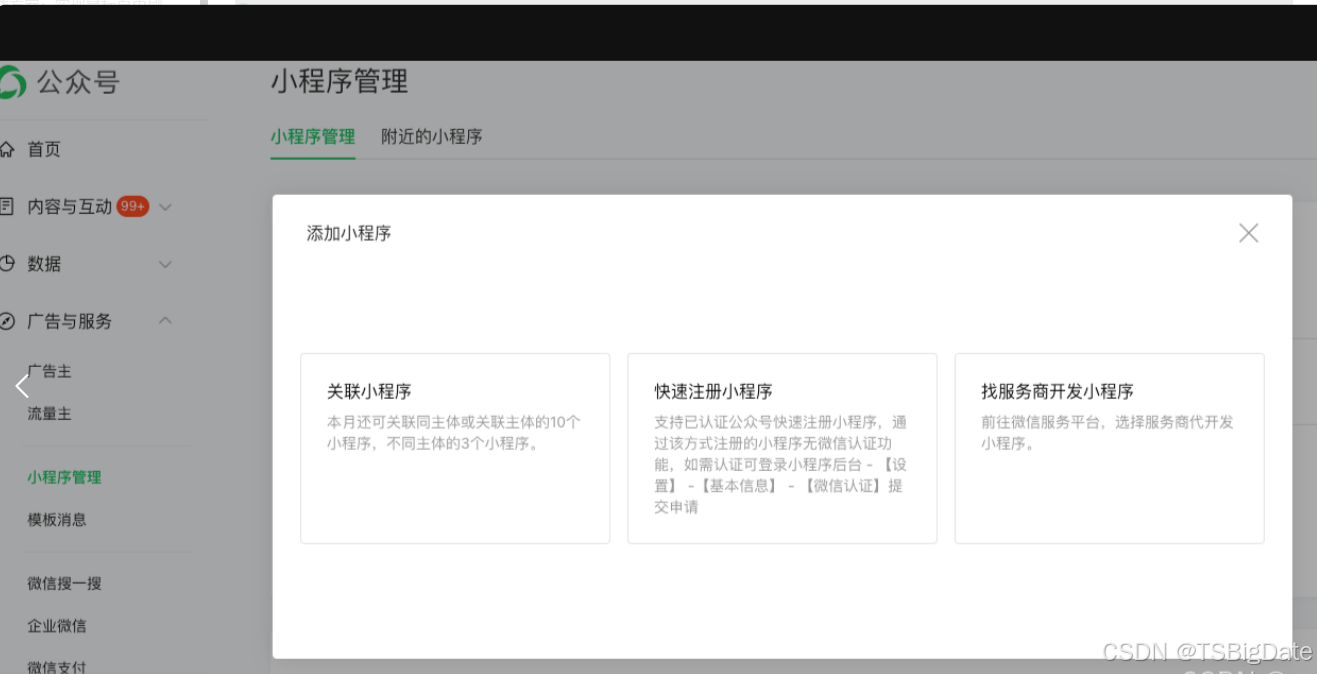Click the 99+ notification badge
Image resolution: width=1317 pixels, height=674 pixels.
tap(133, 206)
